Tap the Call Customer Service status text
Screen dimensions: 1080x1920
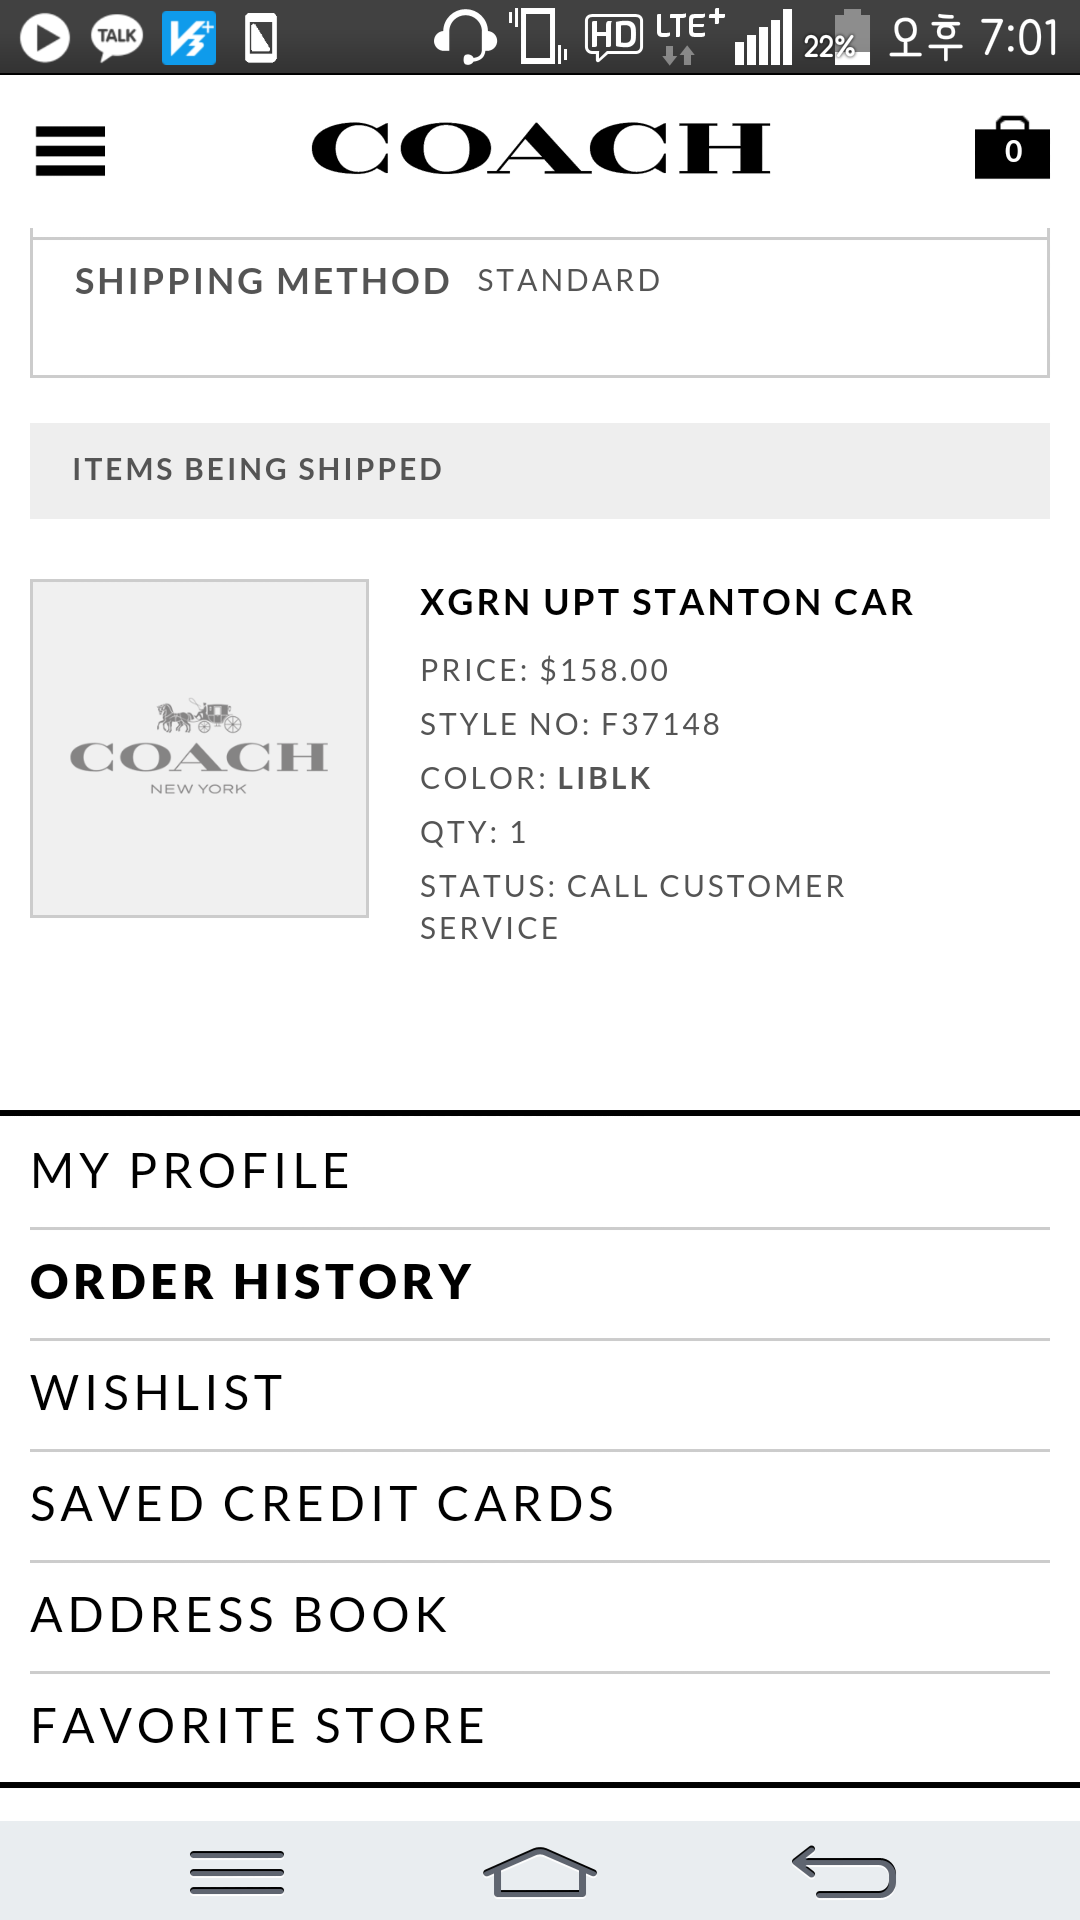point(632,907)
